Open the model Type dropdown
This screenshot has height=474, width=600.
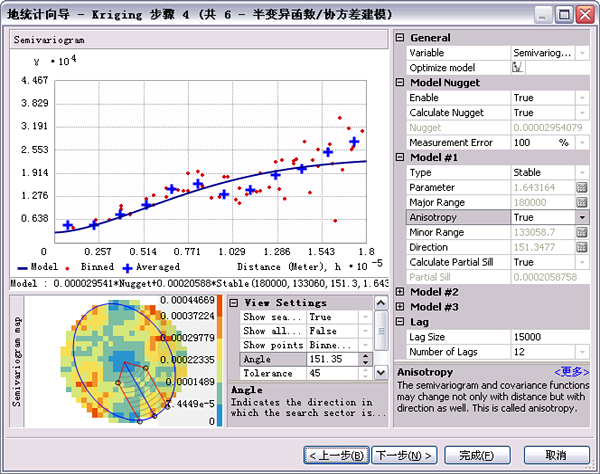pos(581,172)
